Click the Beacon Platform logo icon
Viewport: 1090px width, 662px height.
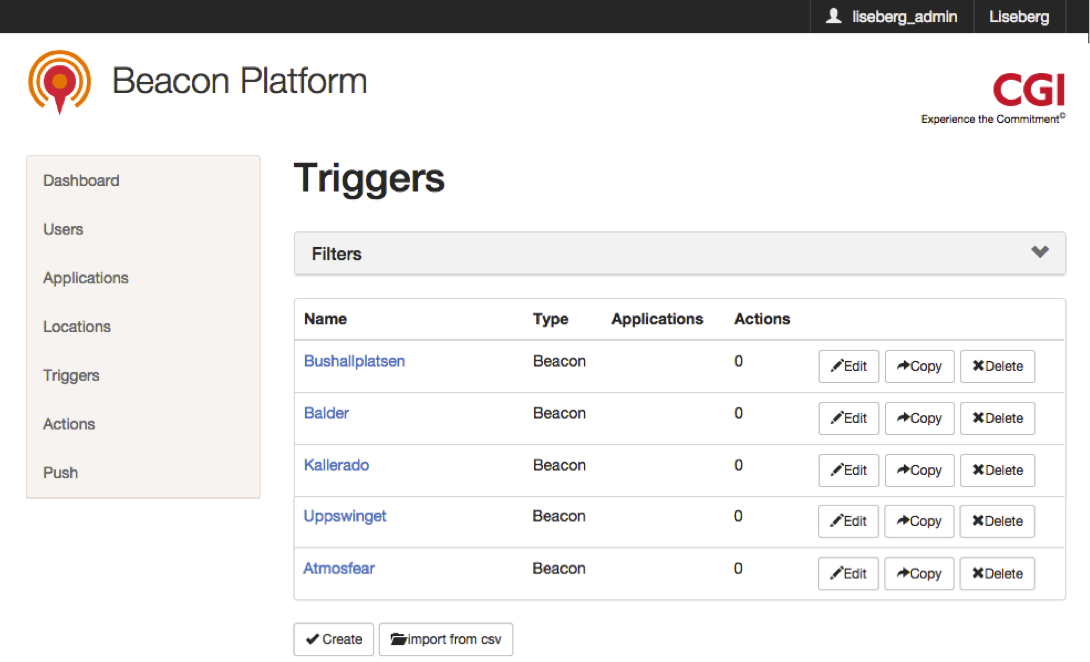point(60,81)
